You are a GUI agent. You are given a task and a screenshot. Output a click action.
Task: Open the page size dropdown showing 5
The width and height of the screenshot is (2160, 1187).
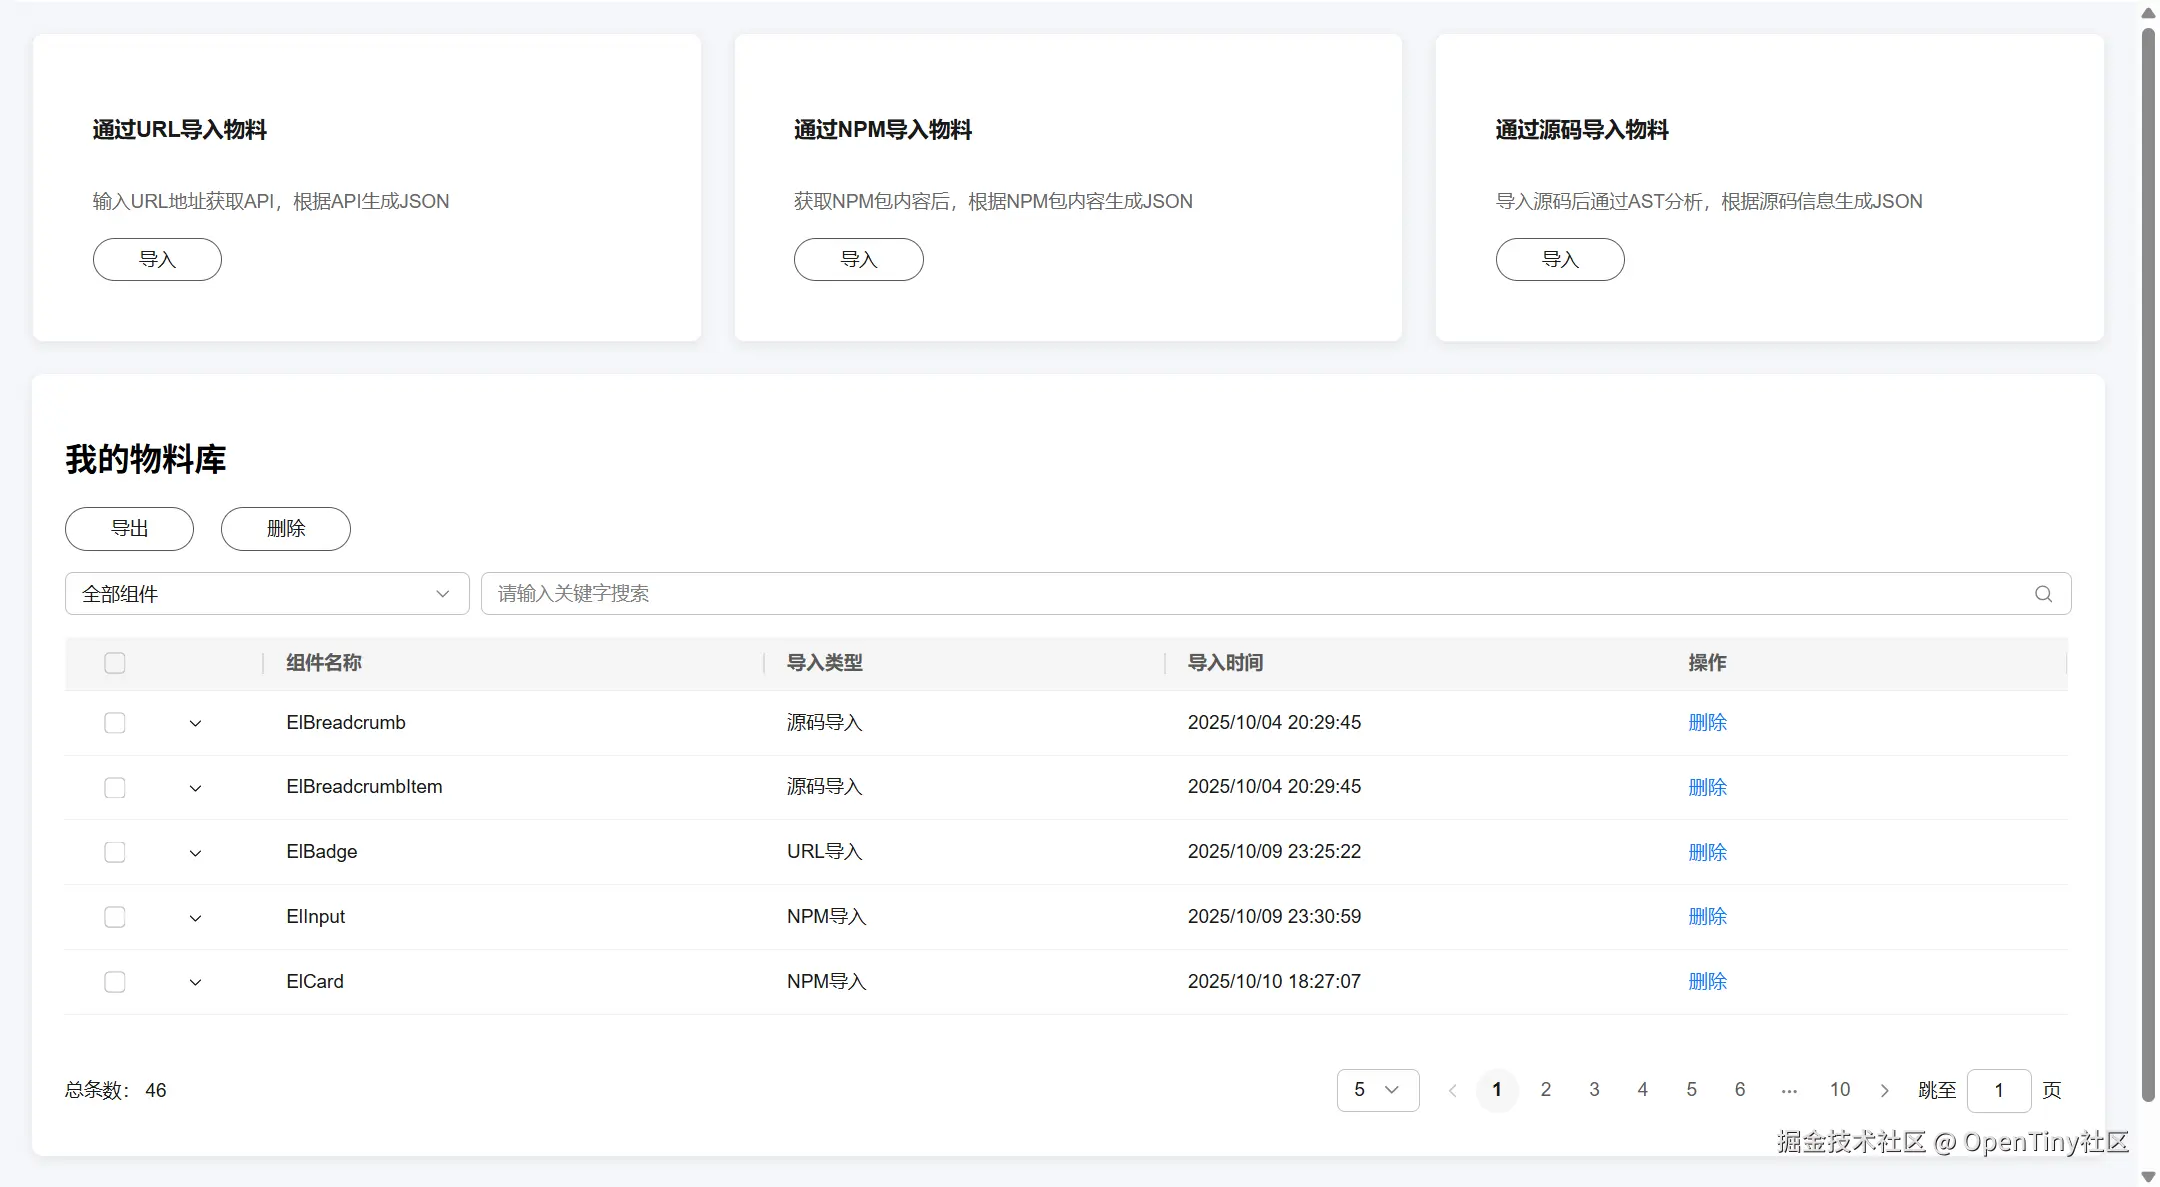[x=1377, y=1090]
